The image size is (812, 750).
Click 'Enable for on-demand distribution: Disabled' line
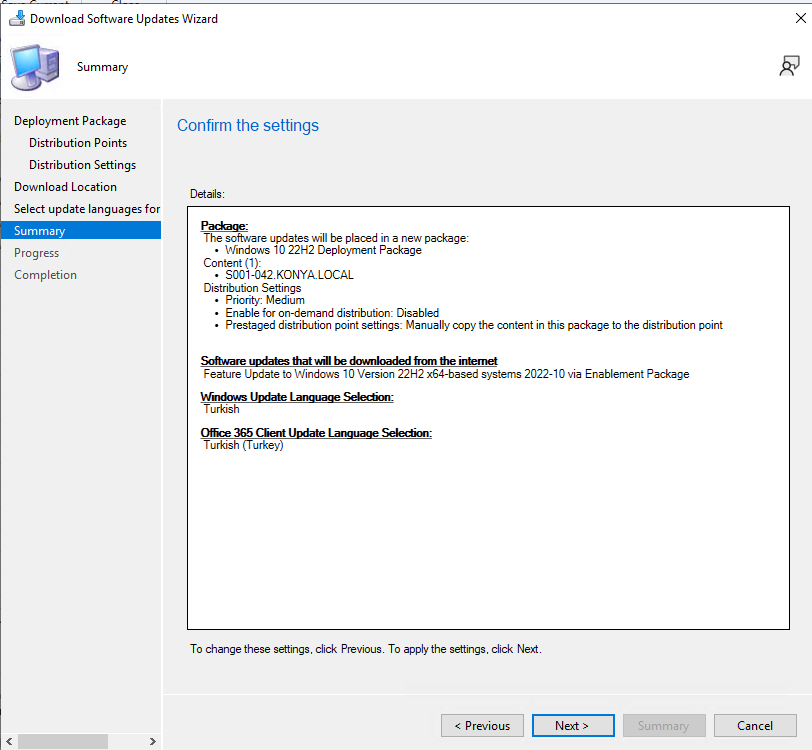pyautogui.click(x=332, y=313)
